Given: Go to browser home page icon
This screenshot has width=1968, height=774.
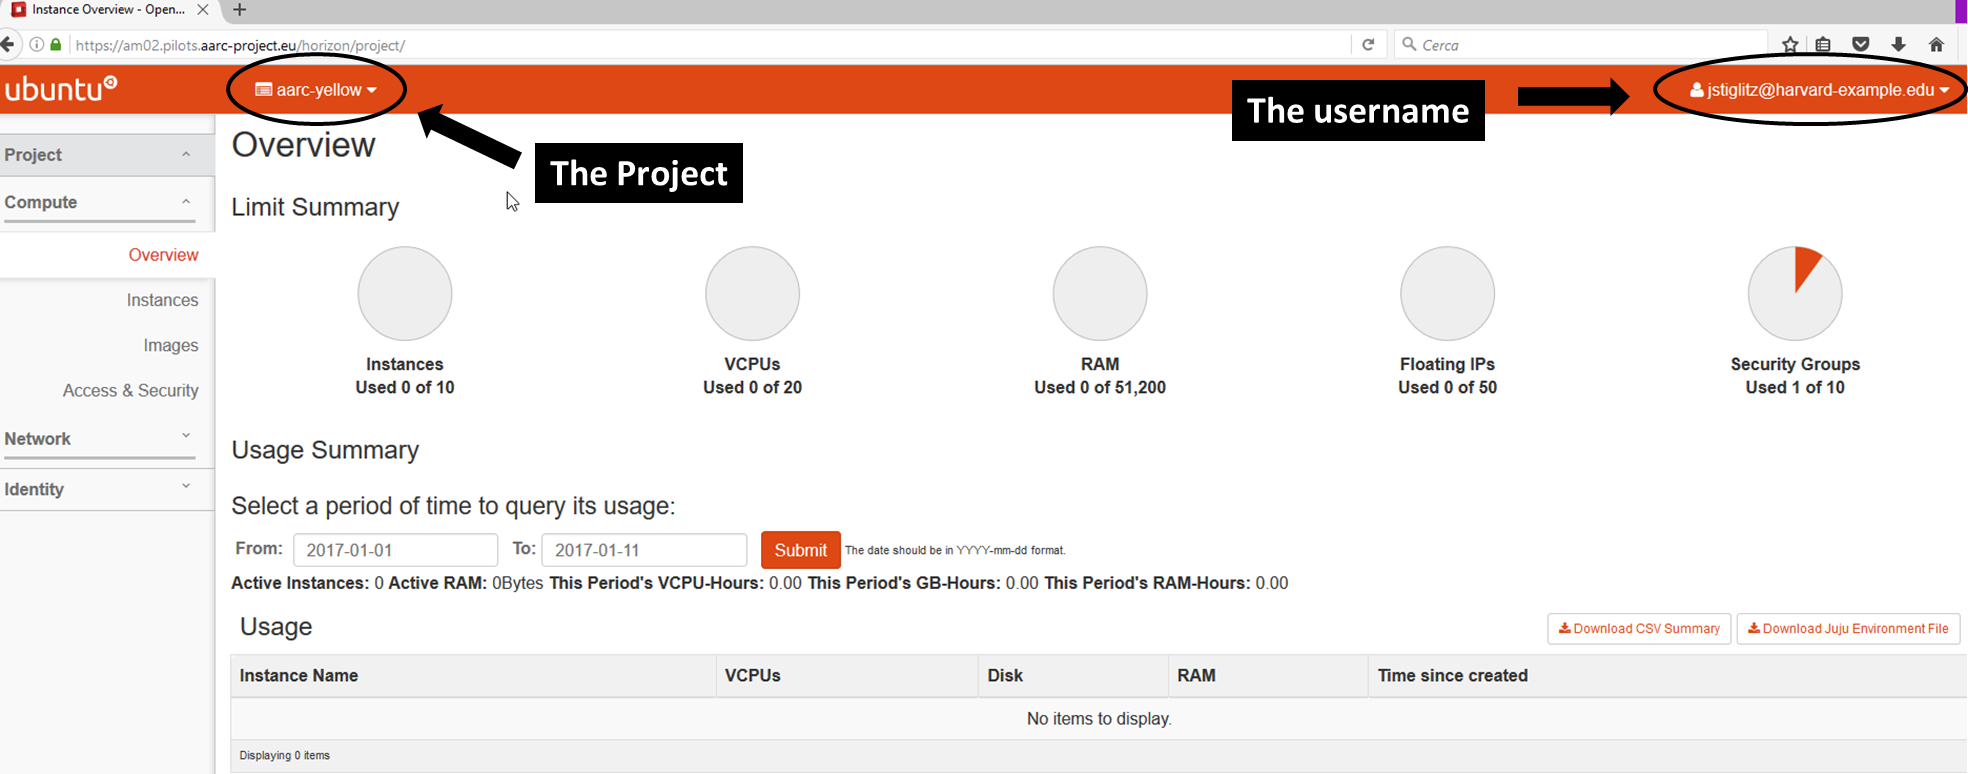Looking at the screenshot, I should 1936,44.
